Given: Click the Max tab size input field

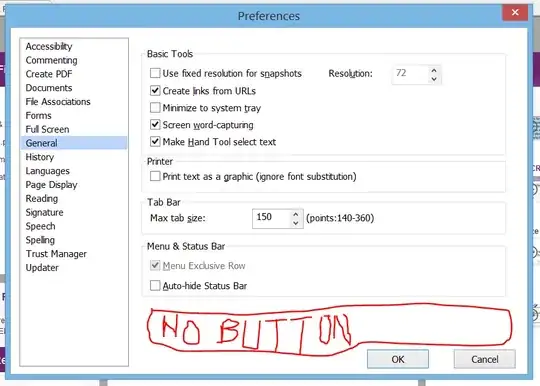Looking at the screenshot, I should point(271,218).
